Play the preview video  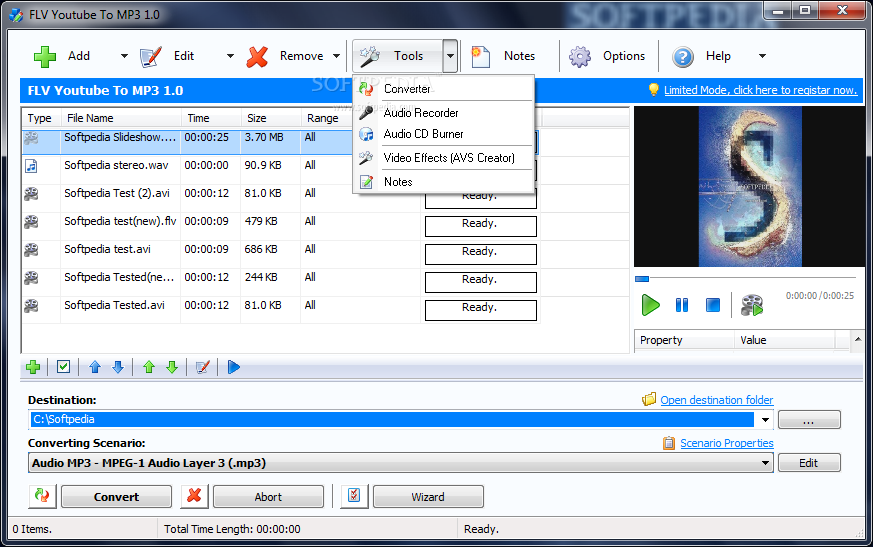650,305
